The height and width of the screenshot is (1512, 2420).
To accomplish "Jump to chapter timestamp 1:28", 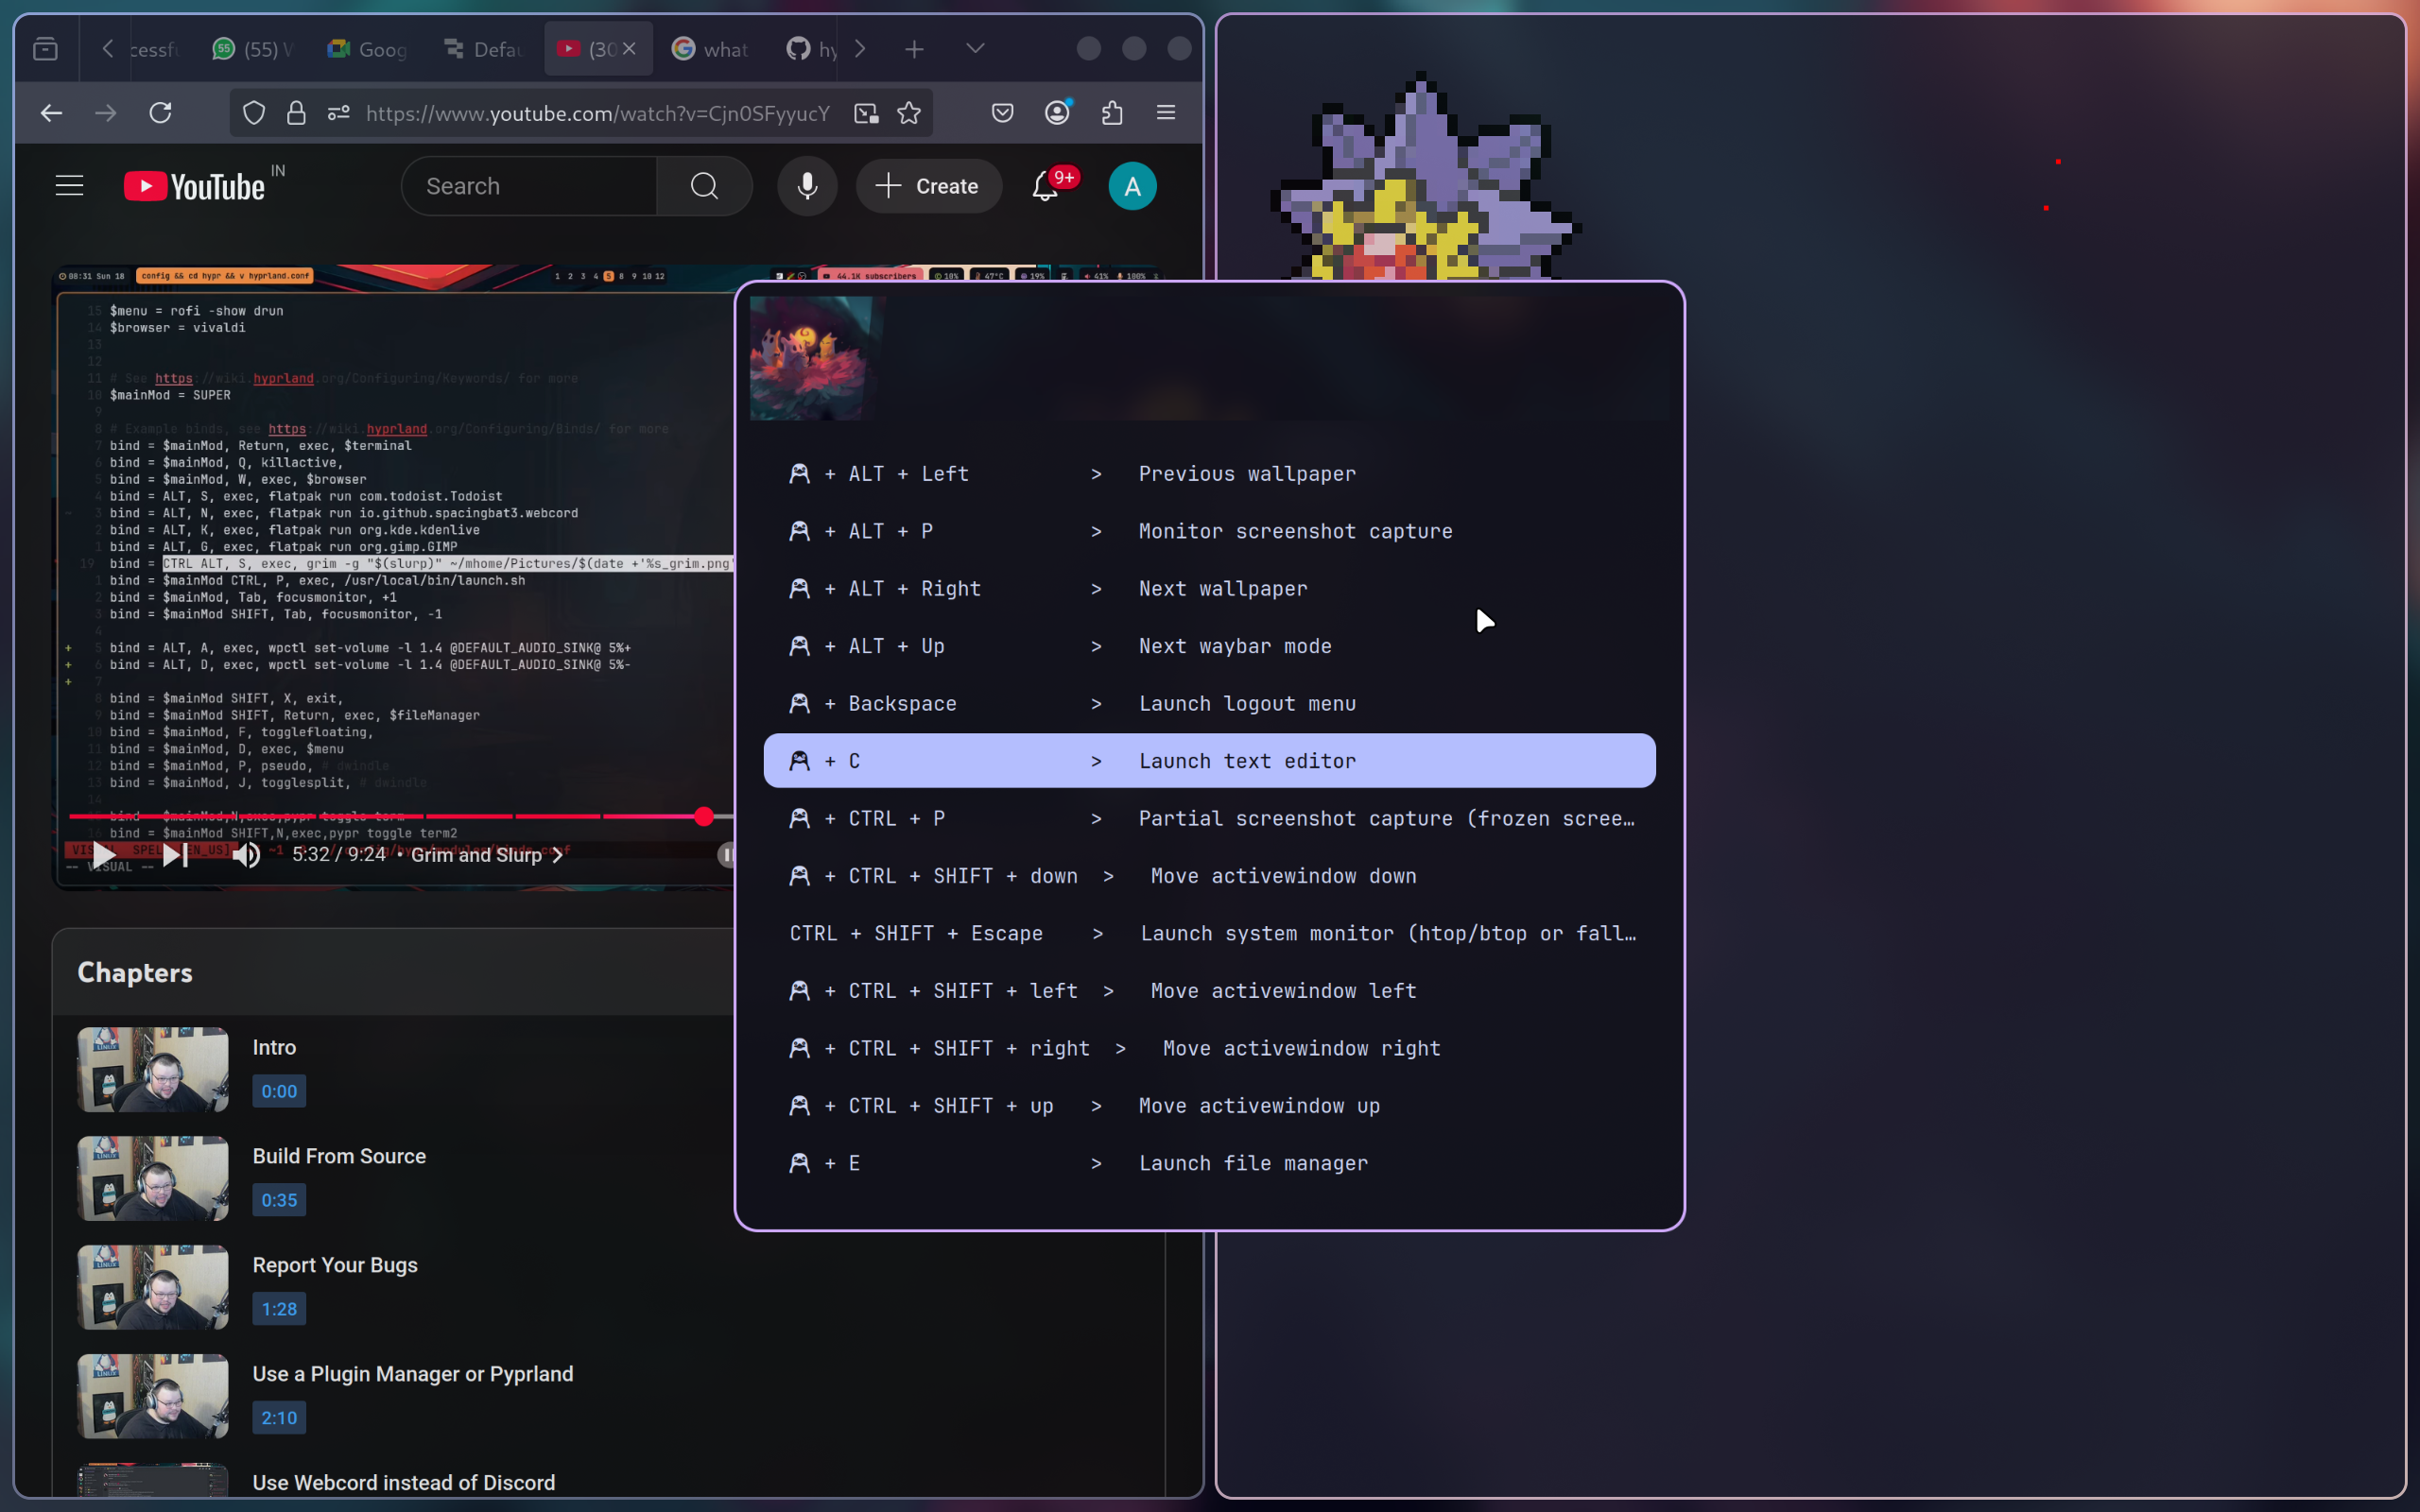I will click(279, 1309).
